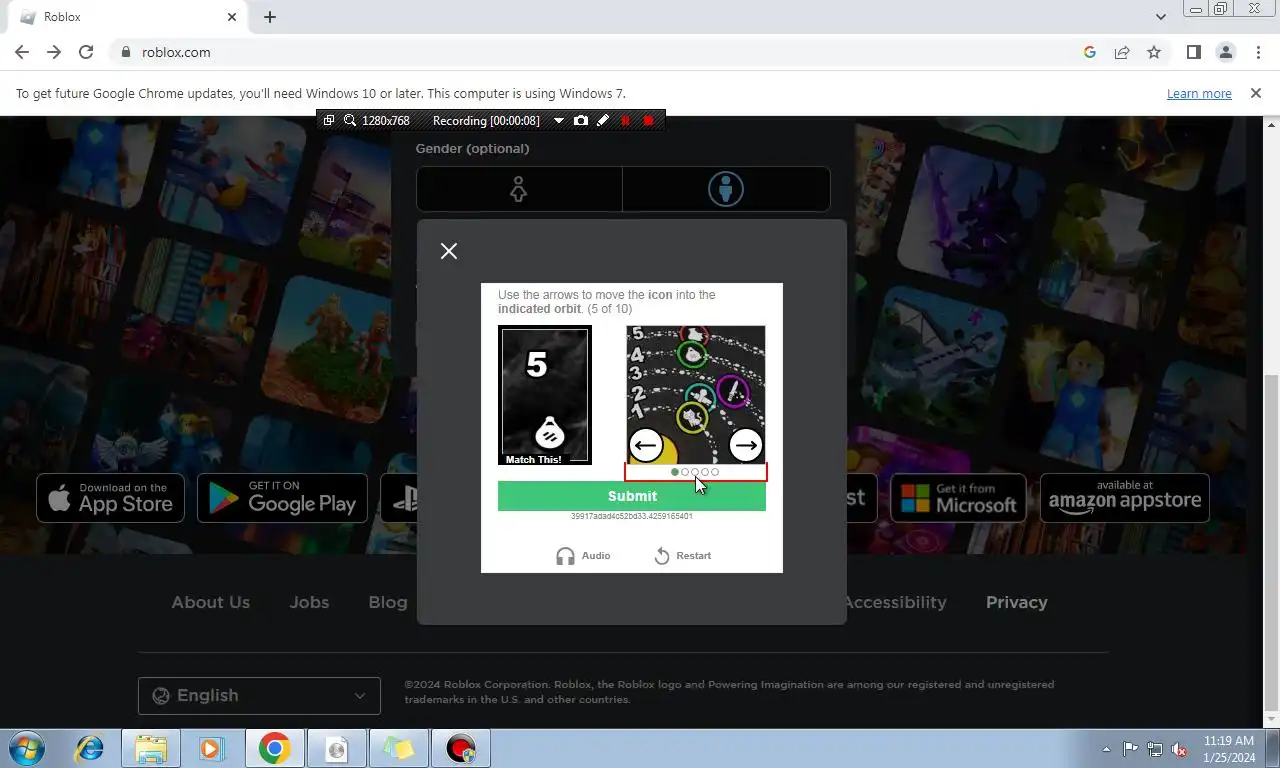Launch Internet Explorer from the taskbar
The image size is (1280, 768).
pos(90,748)
